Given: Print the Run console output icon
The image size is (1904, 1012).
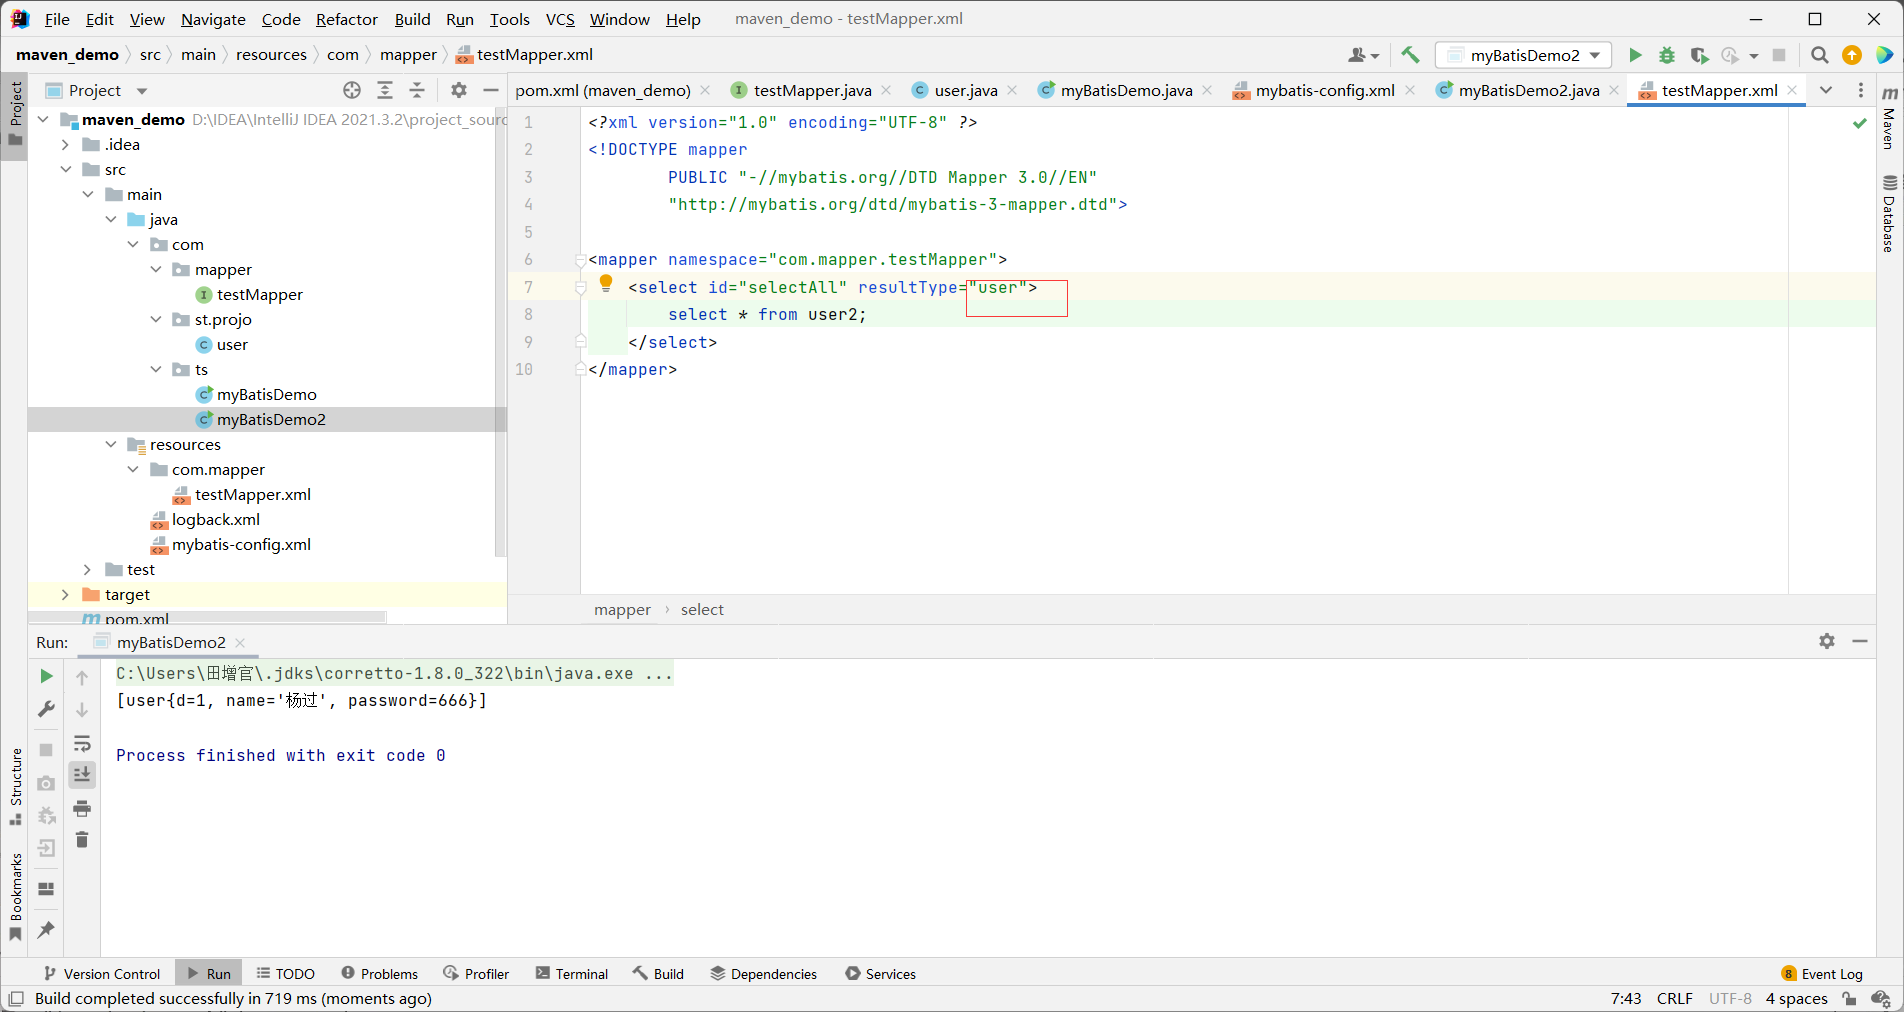Looking at the screenshot, I should (82, 808).
